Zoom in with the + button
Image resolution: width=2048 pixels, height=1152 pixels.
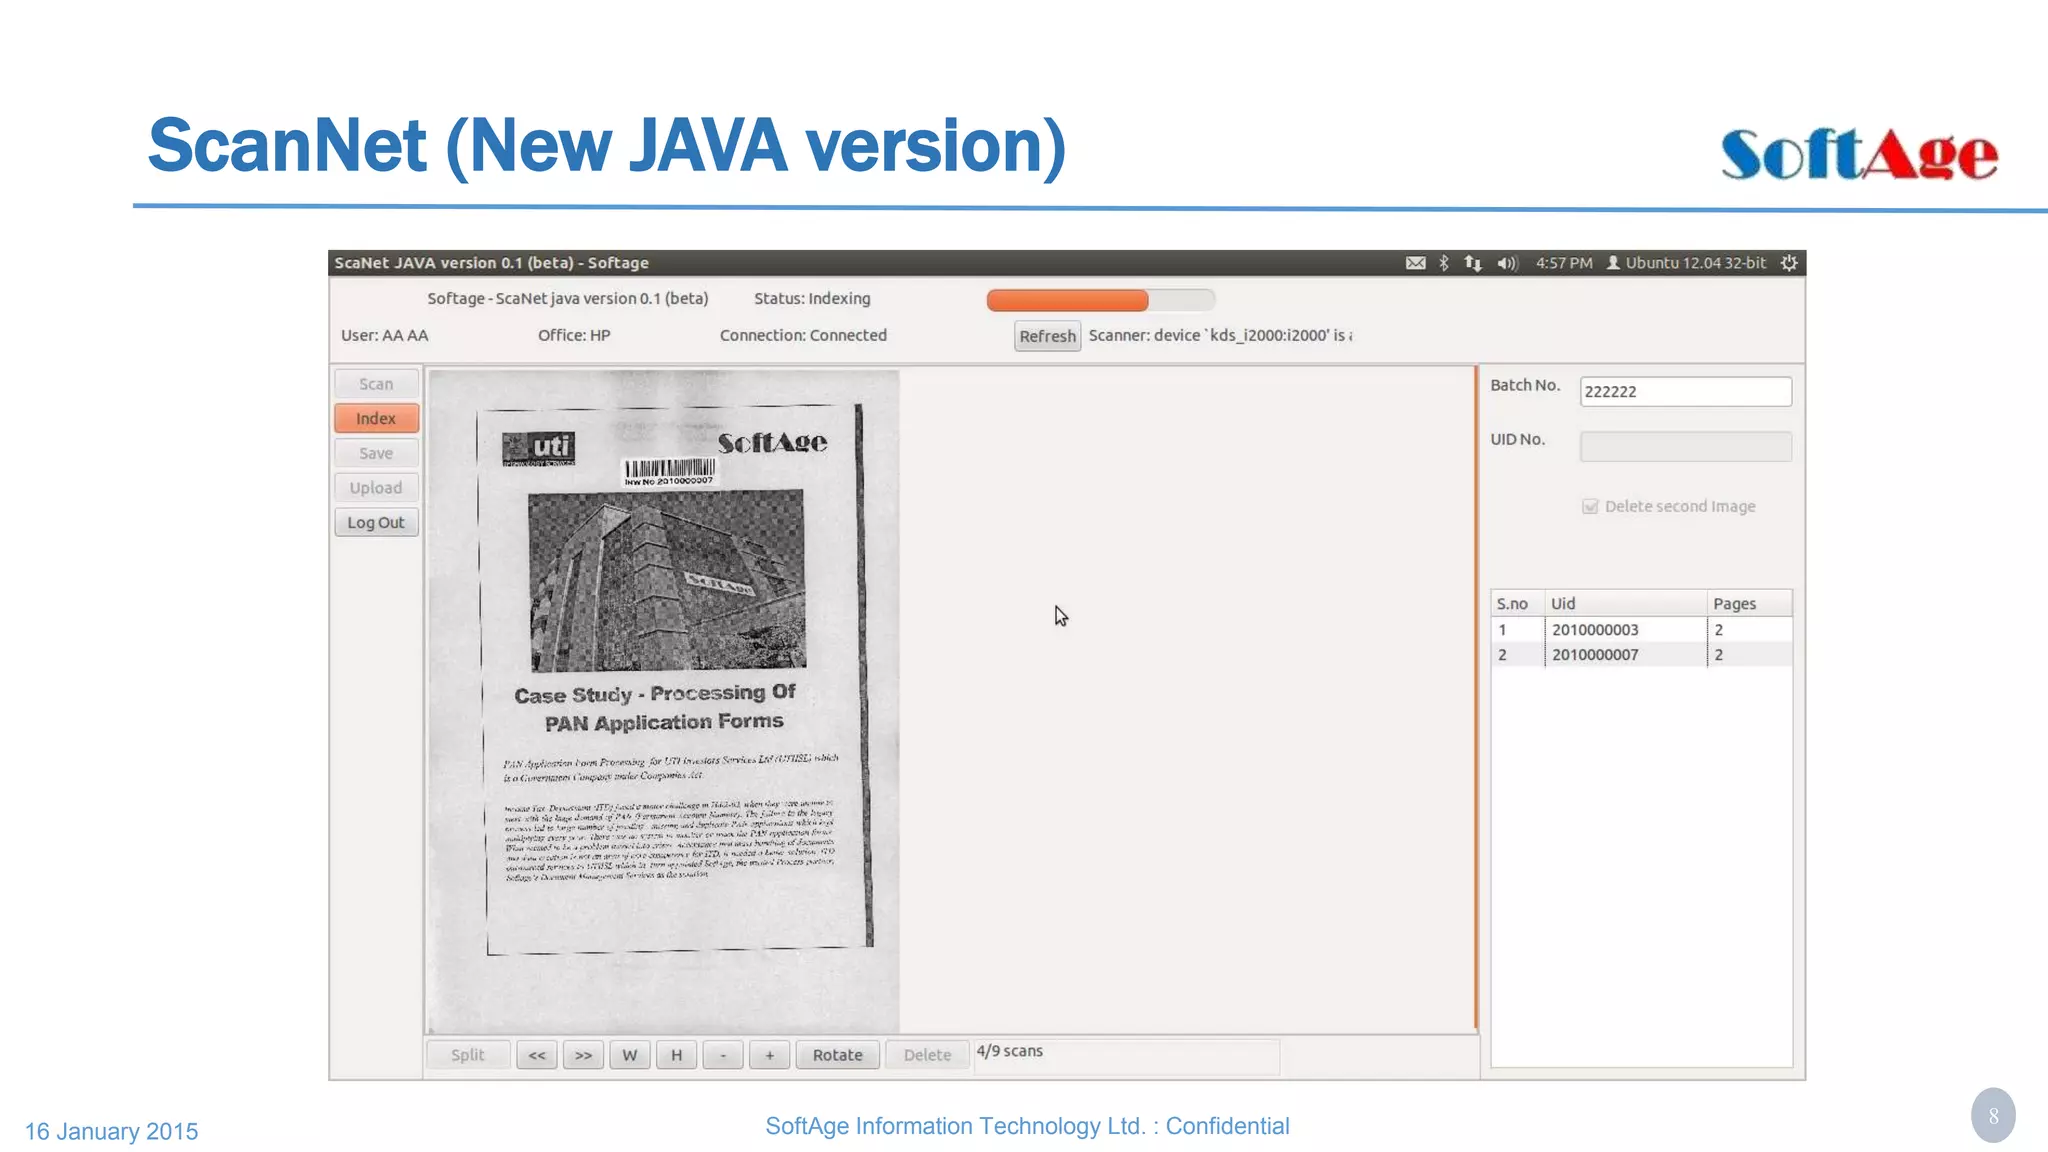coord(769,1055)
